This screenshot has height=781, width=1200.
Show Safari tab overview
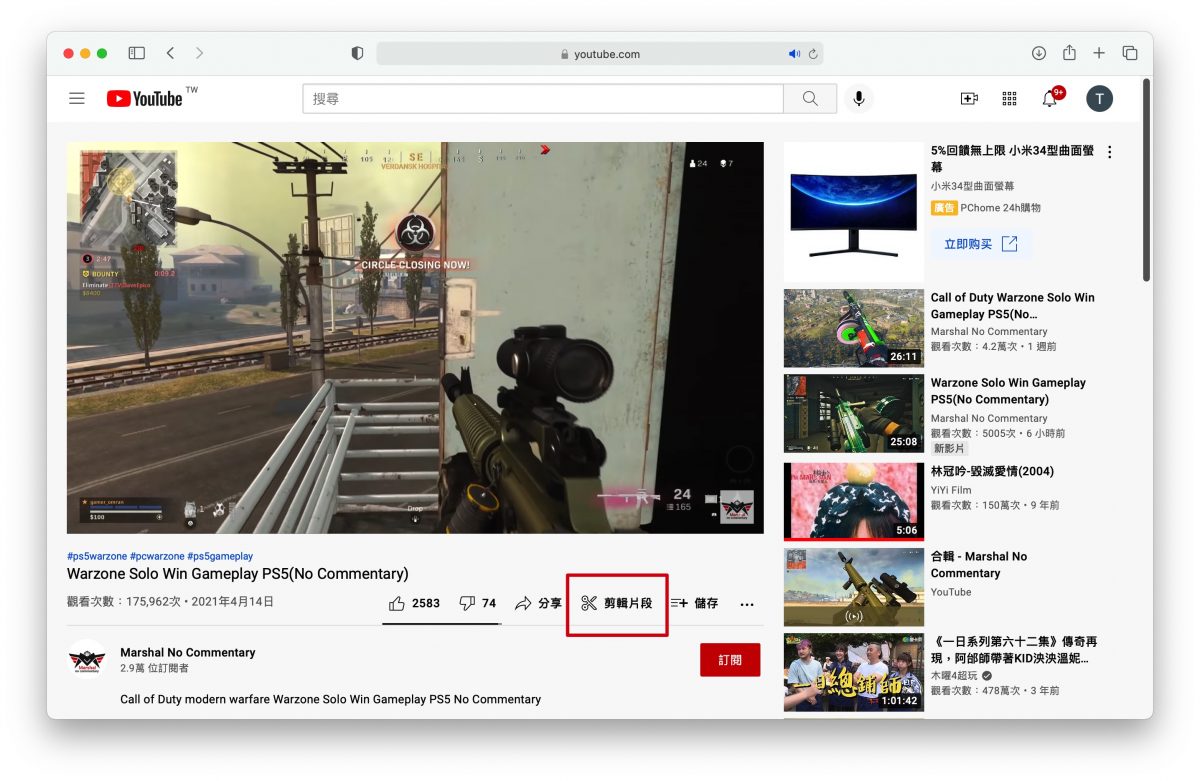point(1130,53)
